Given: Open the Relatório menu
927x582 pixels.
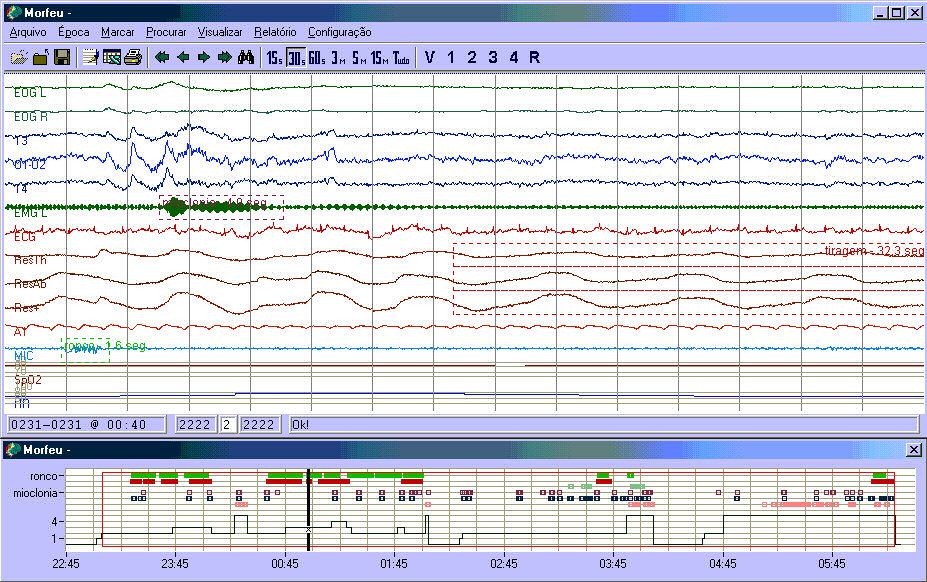Looking at the screenshot, I should click(x=275, y=32).
